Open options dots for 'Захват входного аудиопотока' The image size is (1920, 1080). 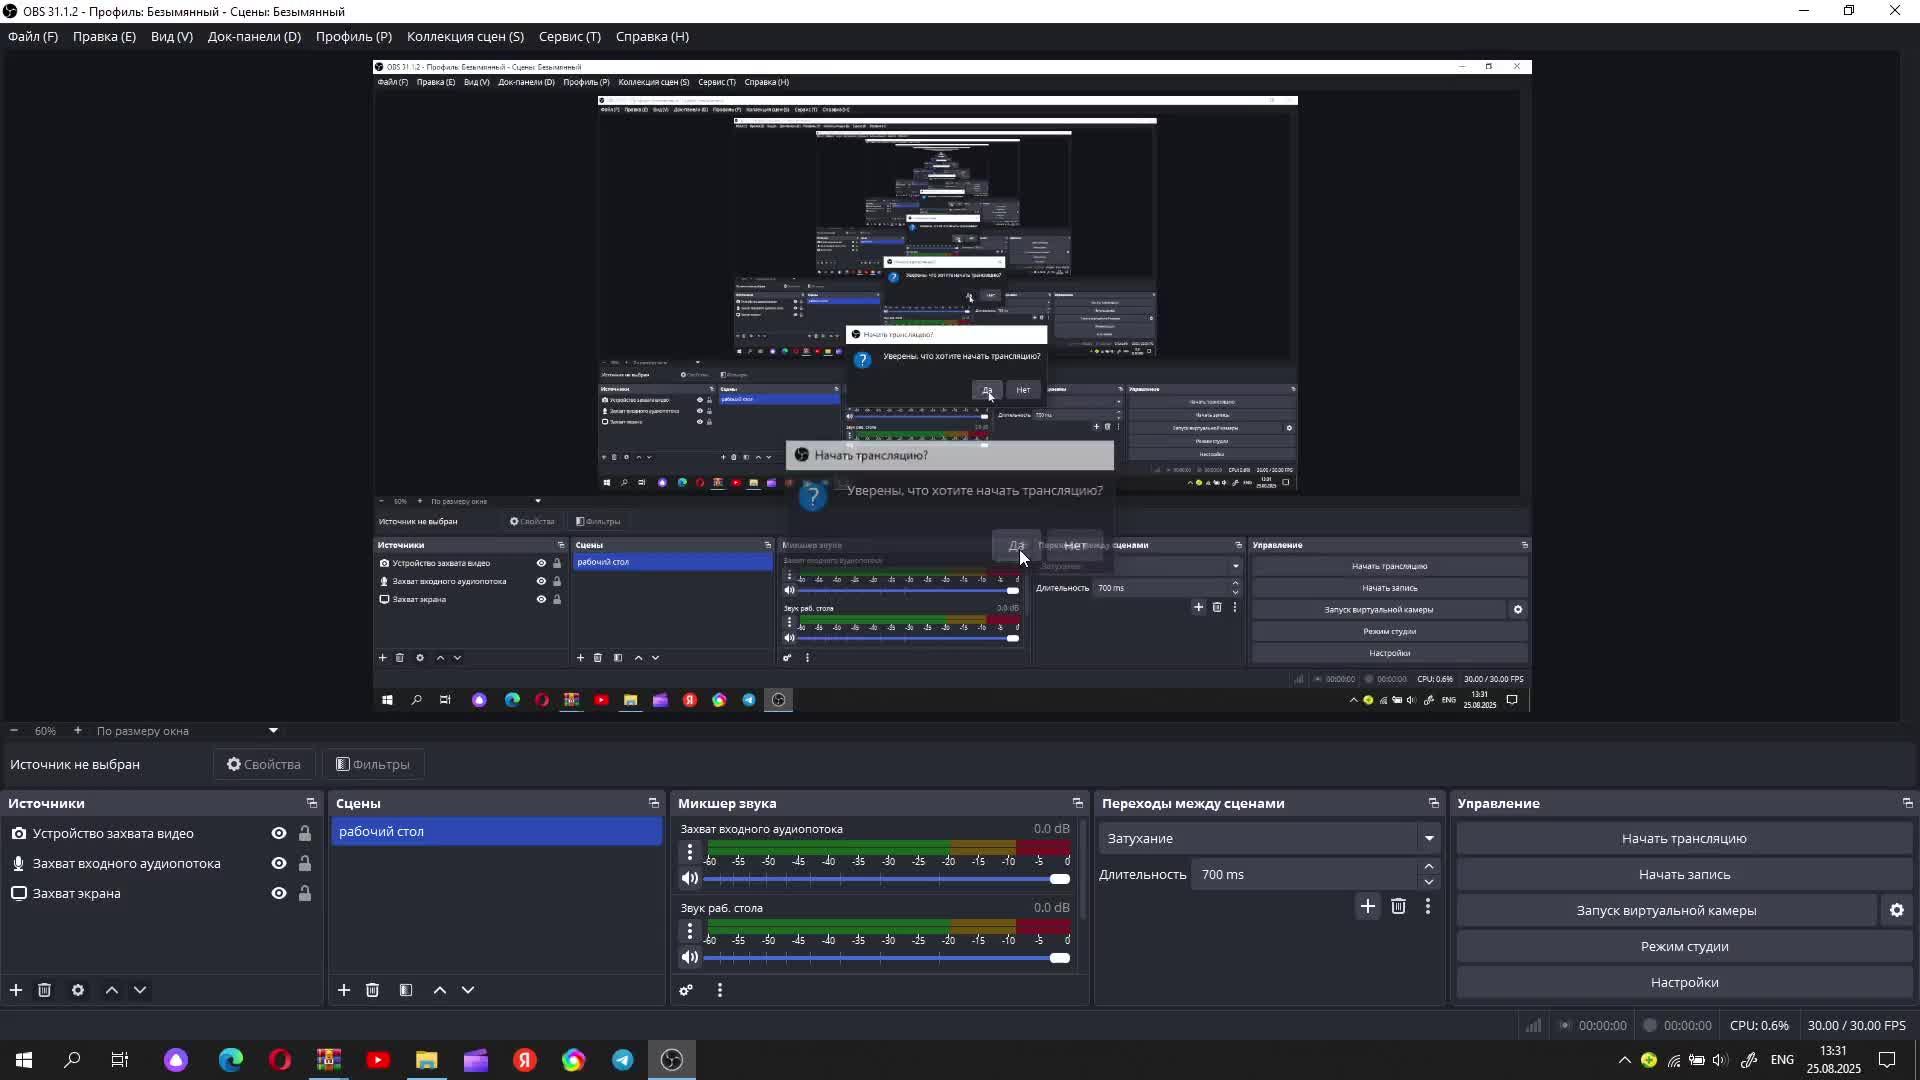(690, 852)
